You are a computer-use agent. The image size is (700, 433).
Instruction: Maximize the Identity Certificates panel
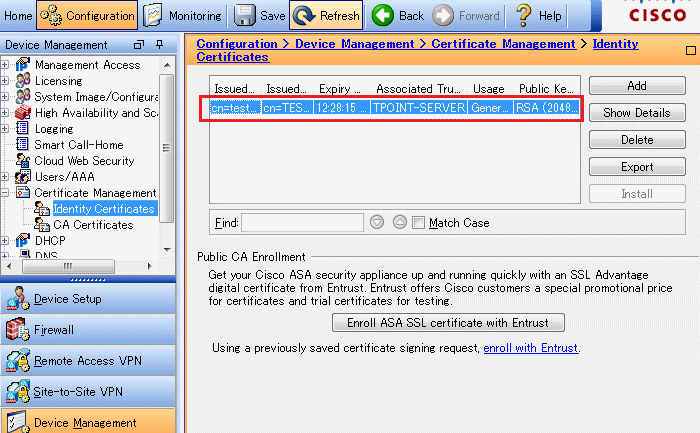pyautogui.click(x=691, y=50)
